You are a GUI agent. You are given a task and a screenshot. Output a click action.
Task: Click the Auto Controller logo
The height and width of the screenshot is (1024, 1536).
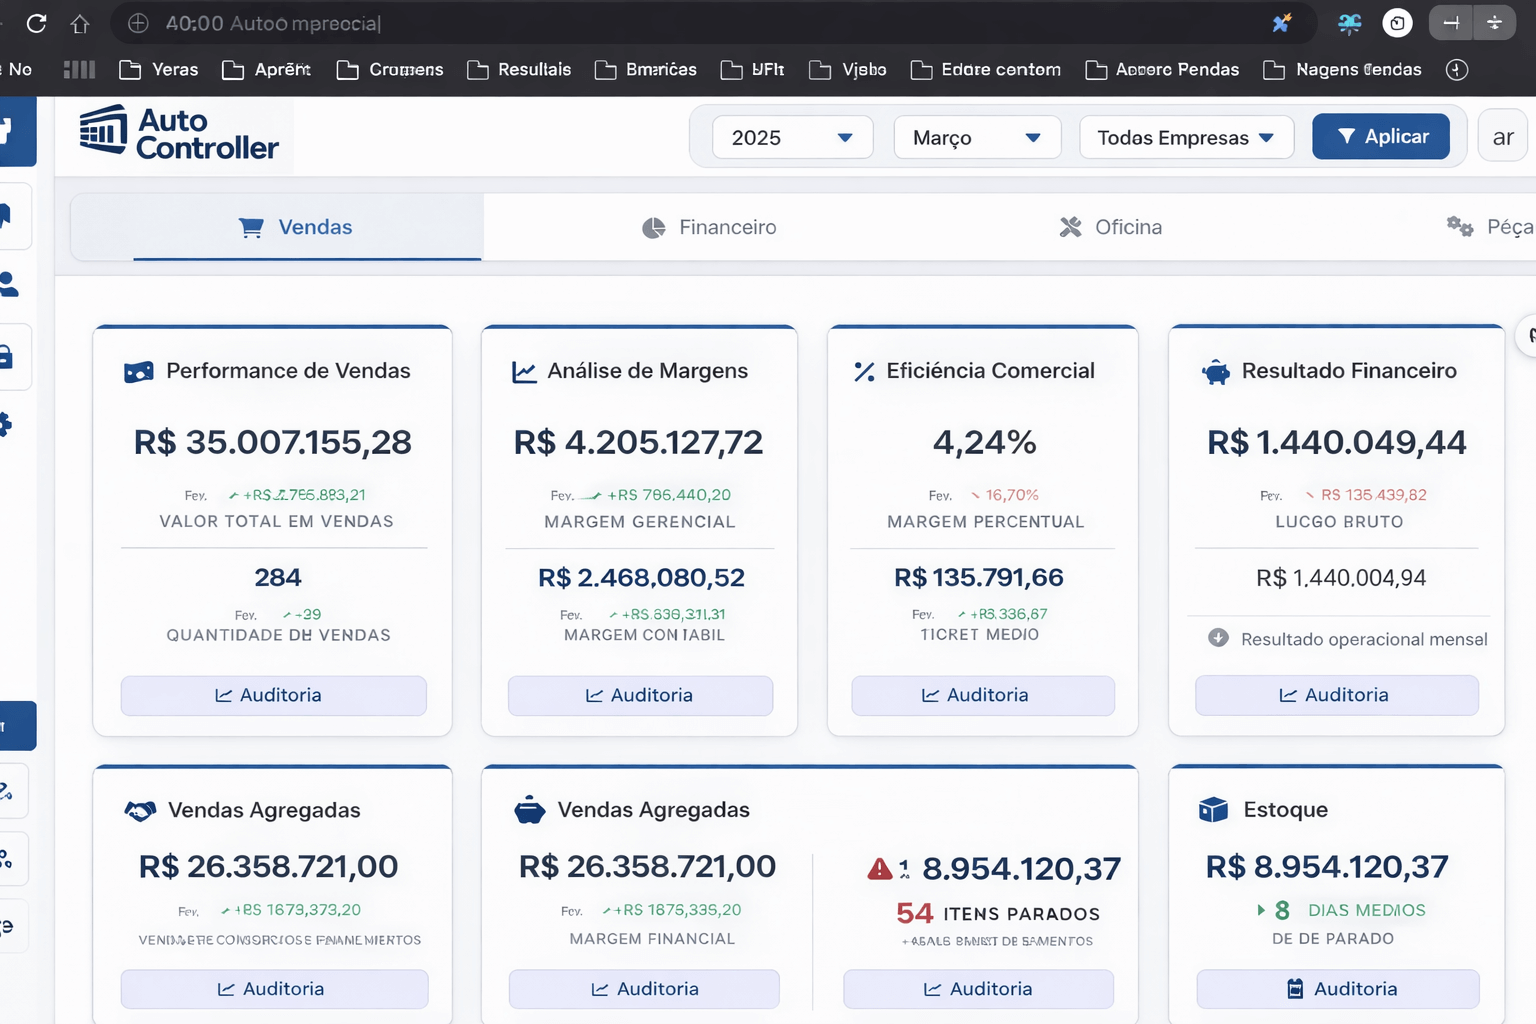pos(179,134)
